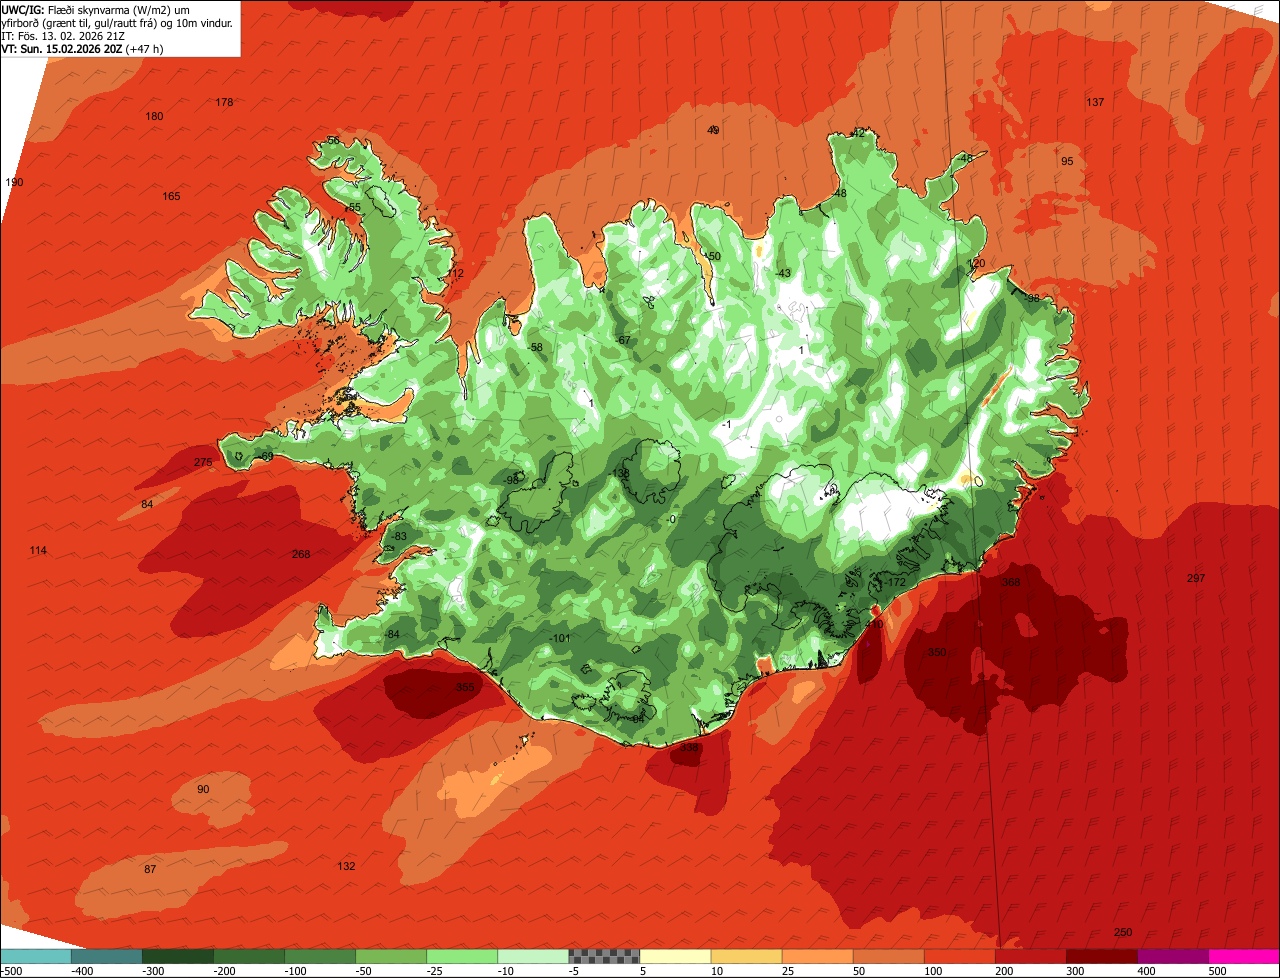Viewport: 1280px width, 978px height.
Task: Click the '-67' flux value on the map
Action: pos(624,340)
